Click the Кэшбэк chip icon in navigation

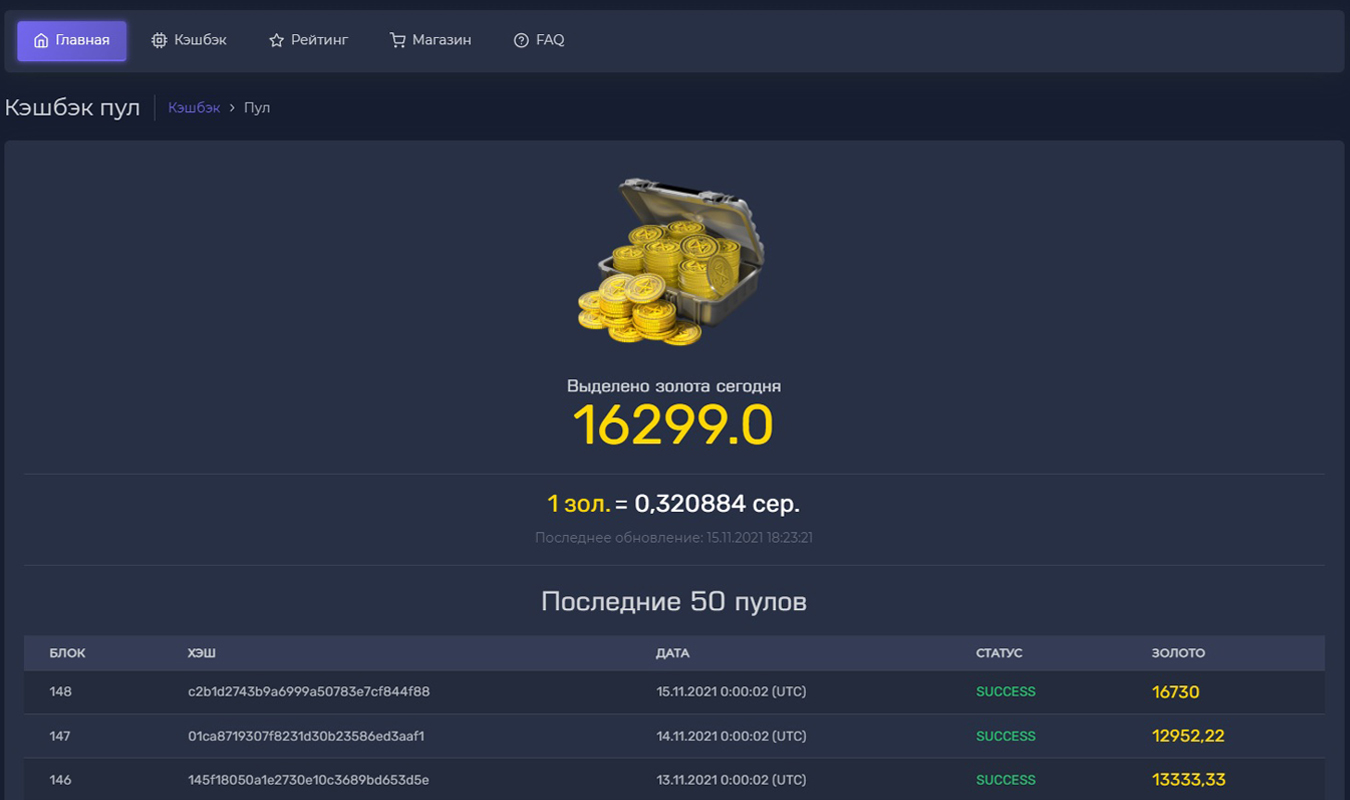point(159,41)
